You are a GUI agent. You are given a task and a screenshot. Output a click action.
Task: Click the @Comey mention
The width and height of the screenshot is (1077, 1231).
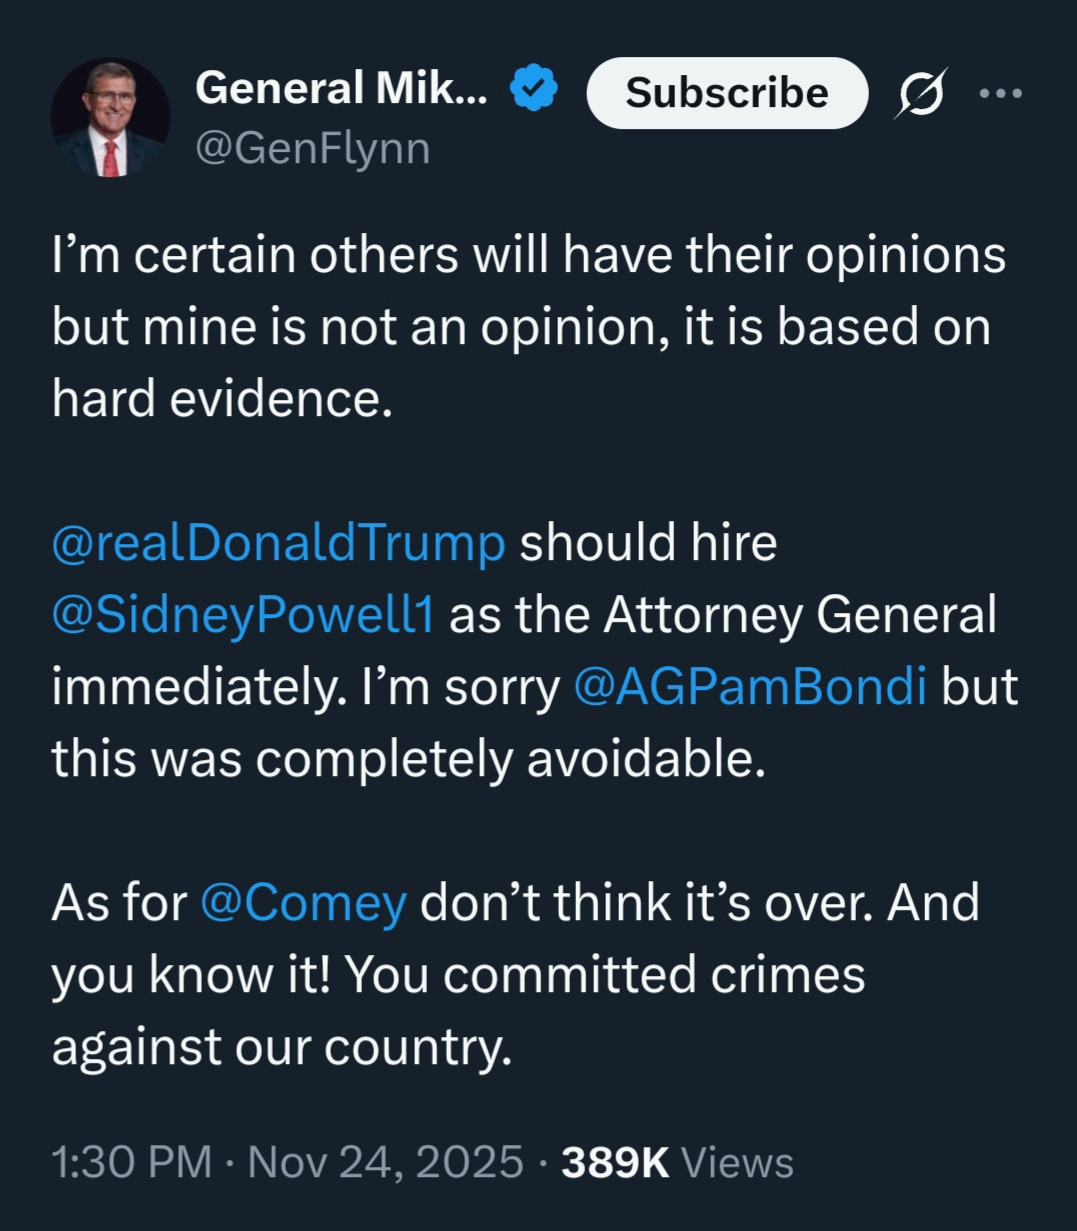(303, 903)
